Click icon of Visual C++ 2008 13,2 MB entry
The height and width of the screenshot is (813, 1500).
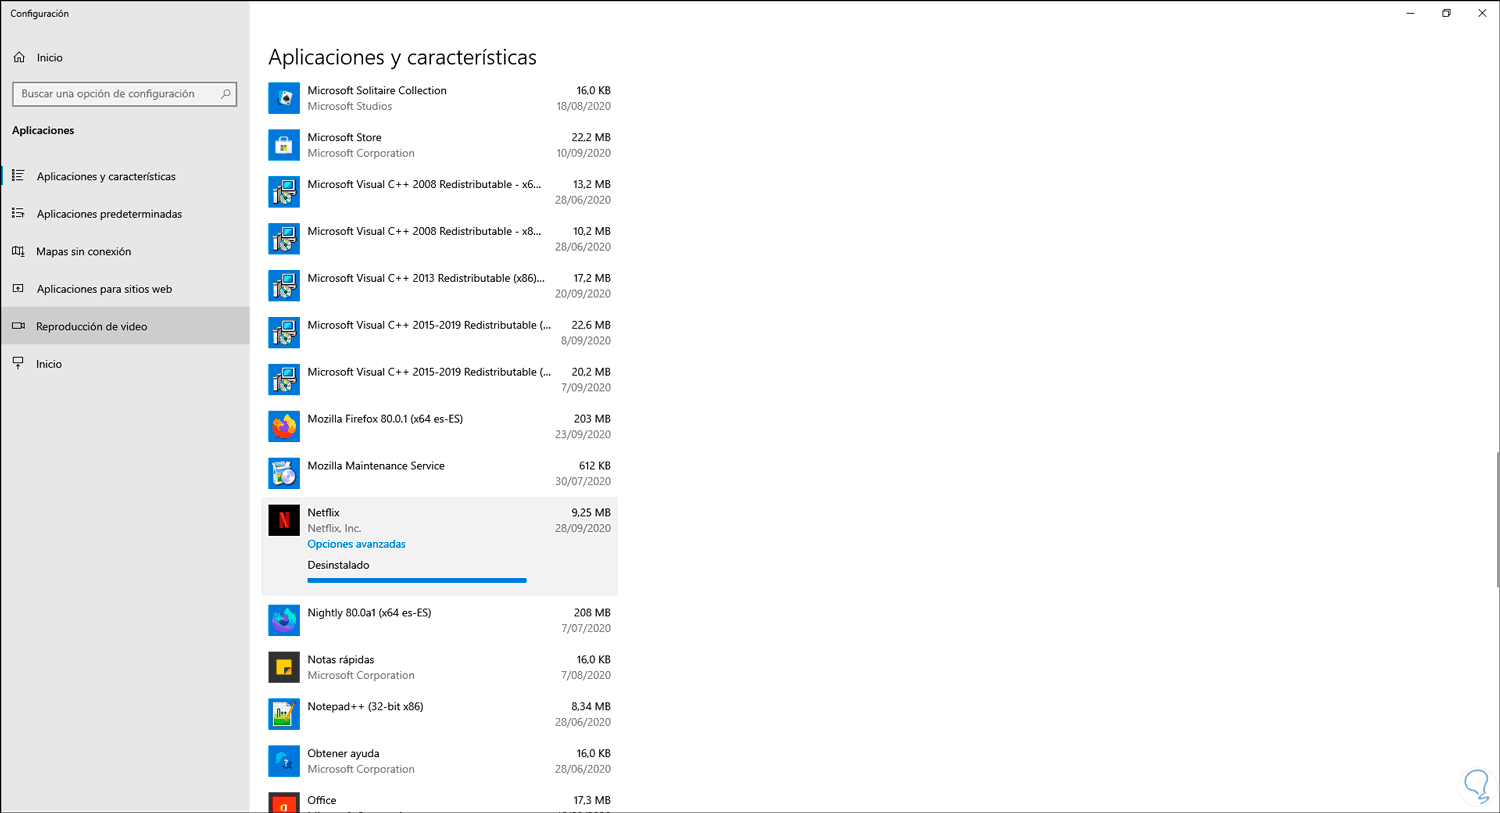pyautogui.click(x=284, y=192)
